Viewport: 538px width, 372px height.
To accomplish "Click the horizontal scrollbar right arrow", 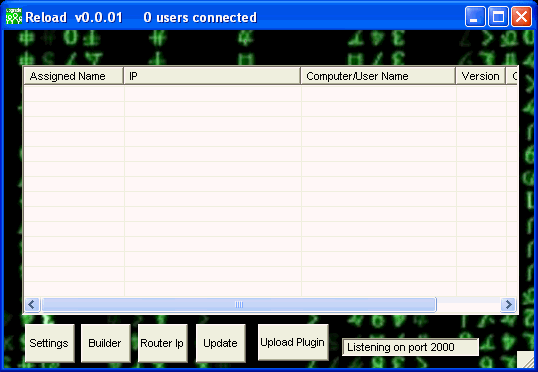I will (x=508, y=304).
